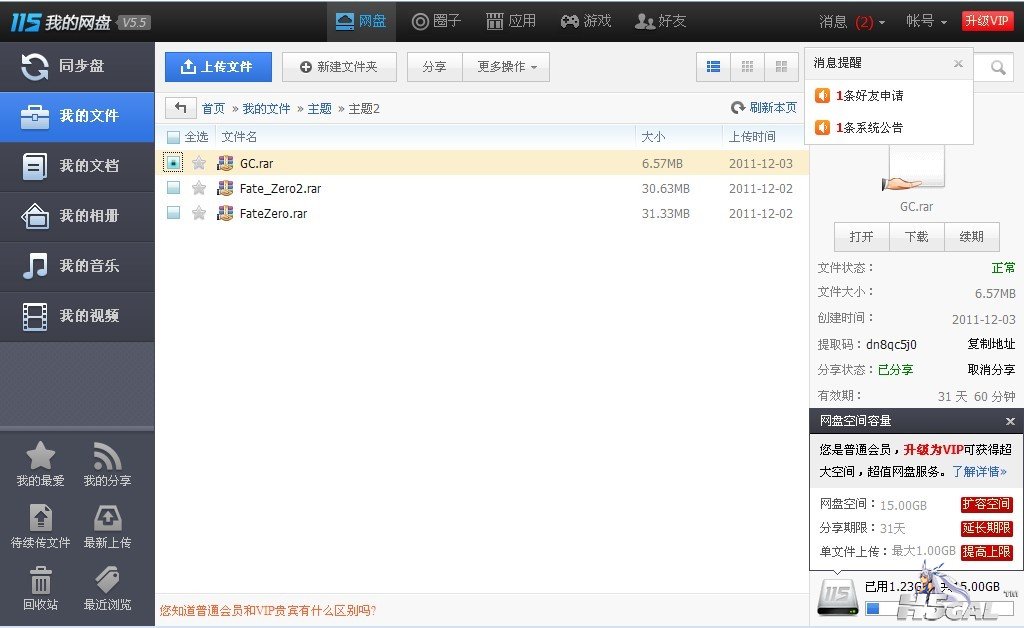Click the search magnifier icon
Viewport: 1024px width, 628px height.
pyautogui.click(x=998, y=67)
